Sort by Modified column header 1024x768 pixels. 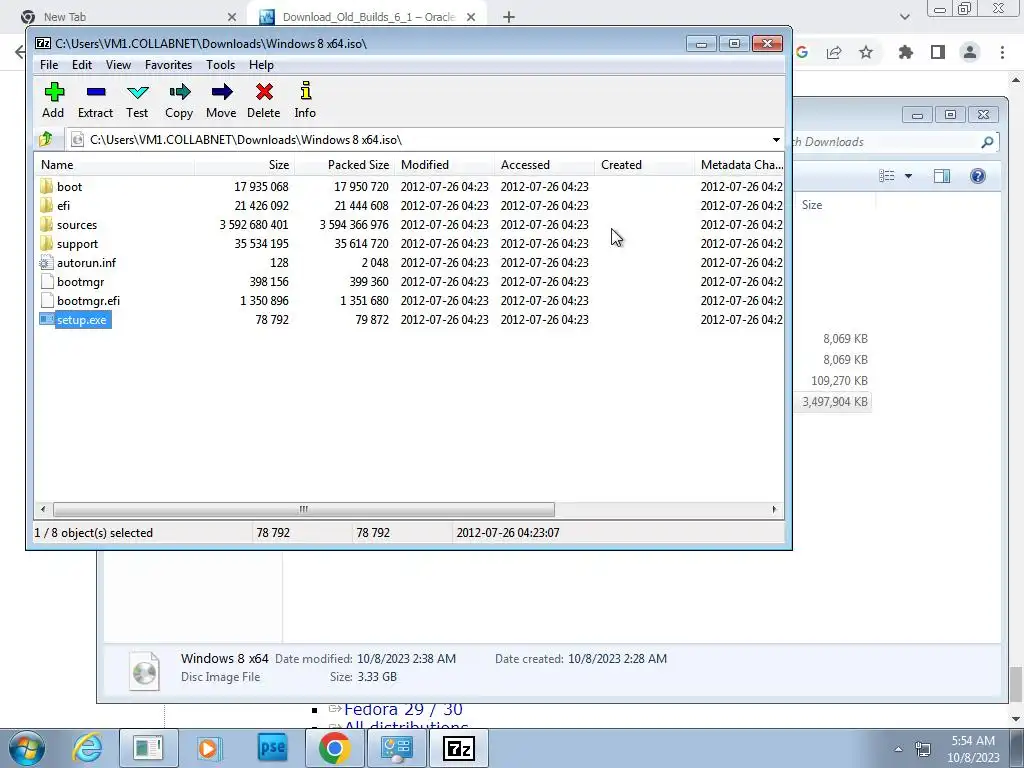pos(445,165)
